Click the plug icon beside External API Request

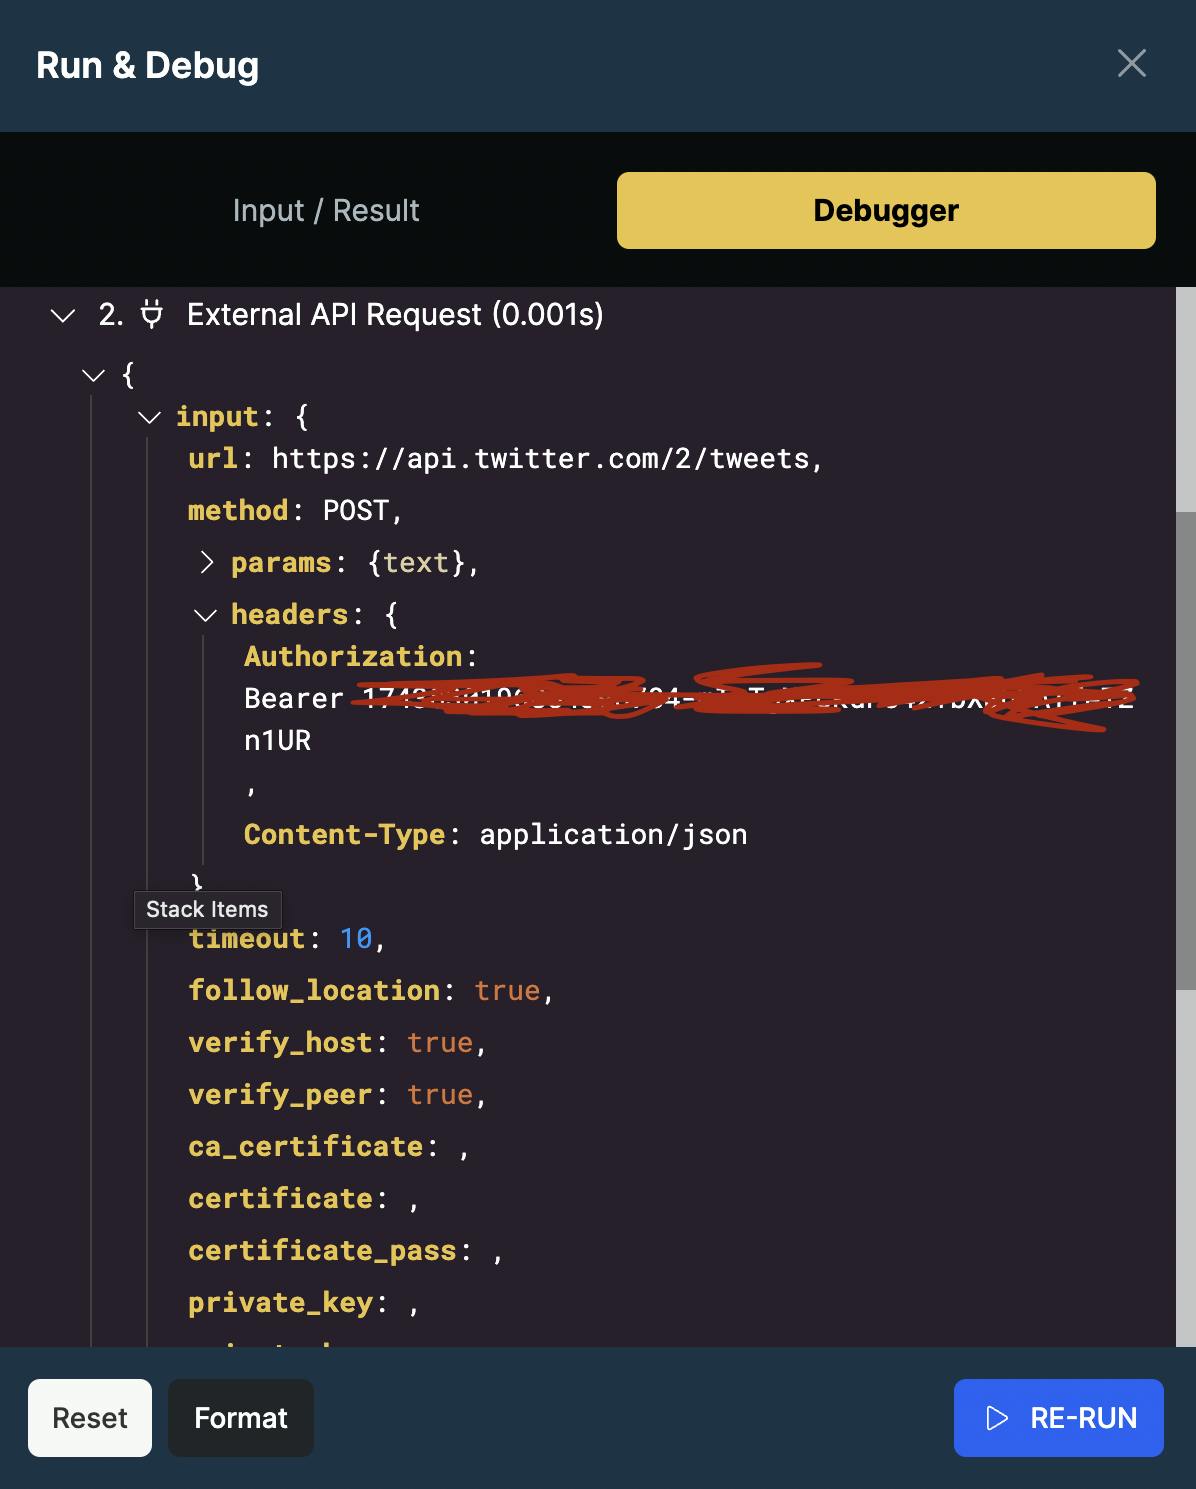tap(151, 314)
